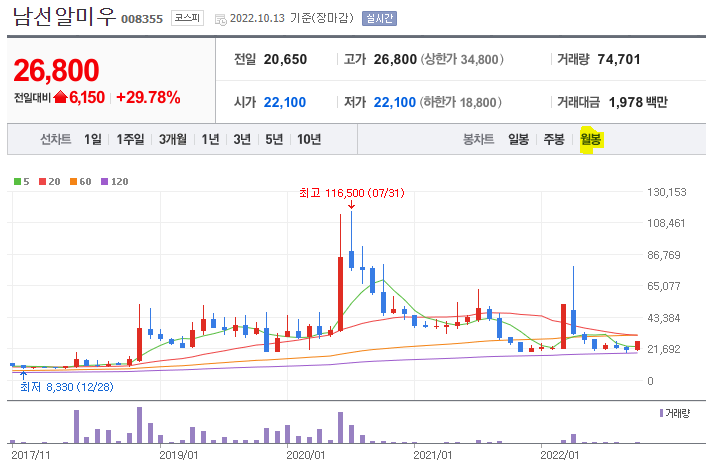Click the 최저 8,330 (12/28) low label
706x470 pixels.
(67, 387)
